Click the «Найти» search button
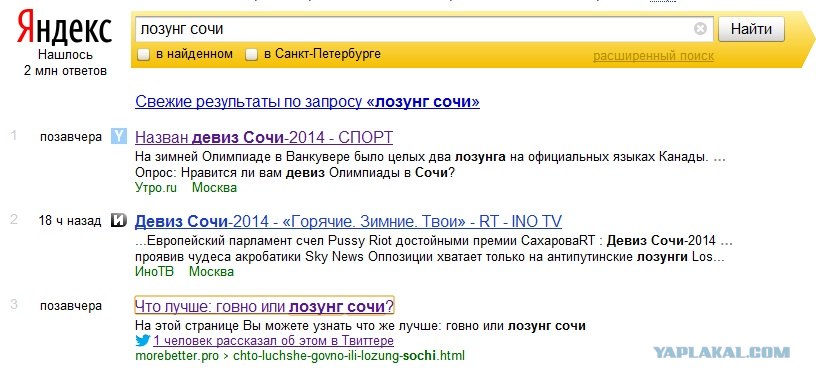The width and height of the screenshot is (816, 382). pyautogui.click(x=751, y=29)
